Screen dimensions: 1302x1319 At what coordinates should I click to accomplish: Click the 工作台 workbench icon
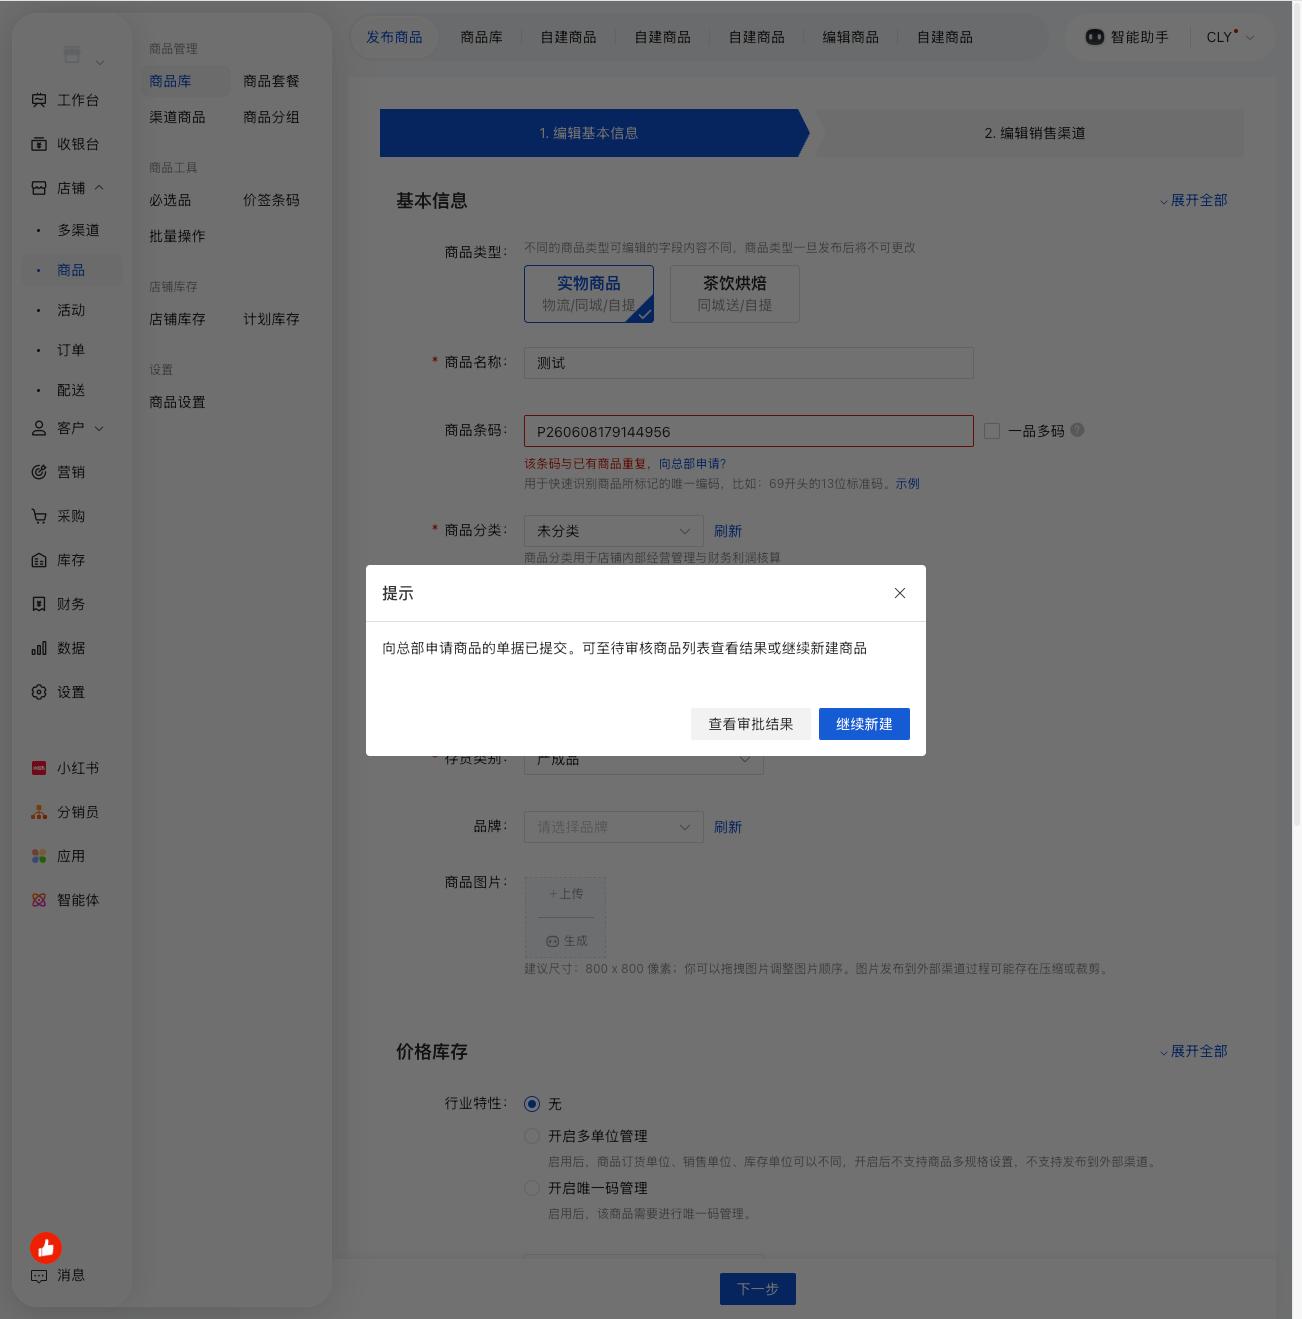coord(39,100)
